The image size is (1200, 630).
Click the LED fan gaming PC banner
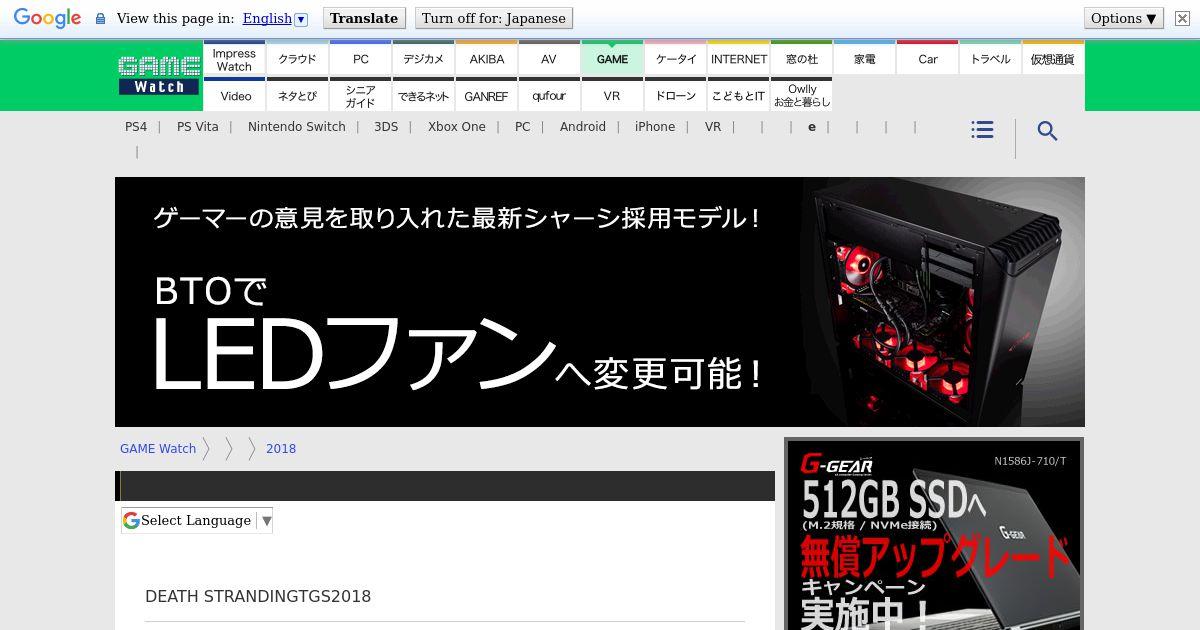coord(600,302)
